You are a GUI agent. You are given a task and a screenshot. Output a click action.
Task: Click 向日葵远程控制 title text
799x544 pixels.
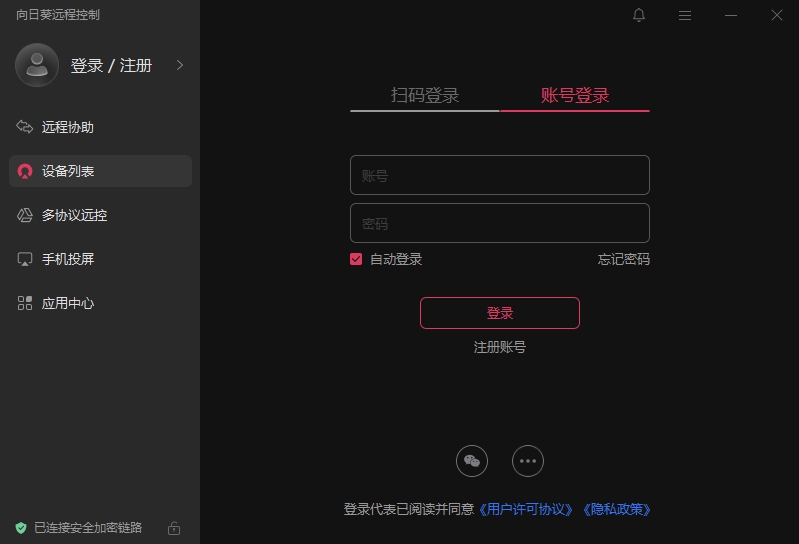point(58,15)
